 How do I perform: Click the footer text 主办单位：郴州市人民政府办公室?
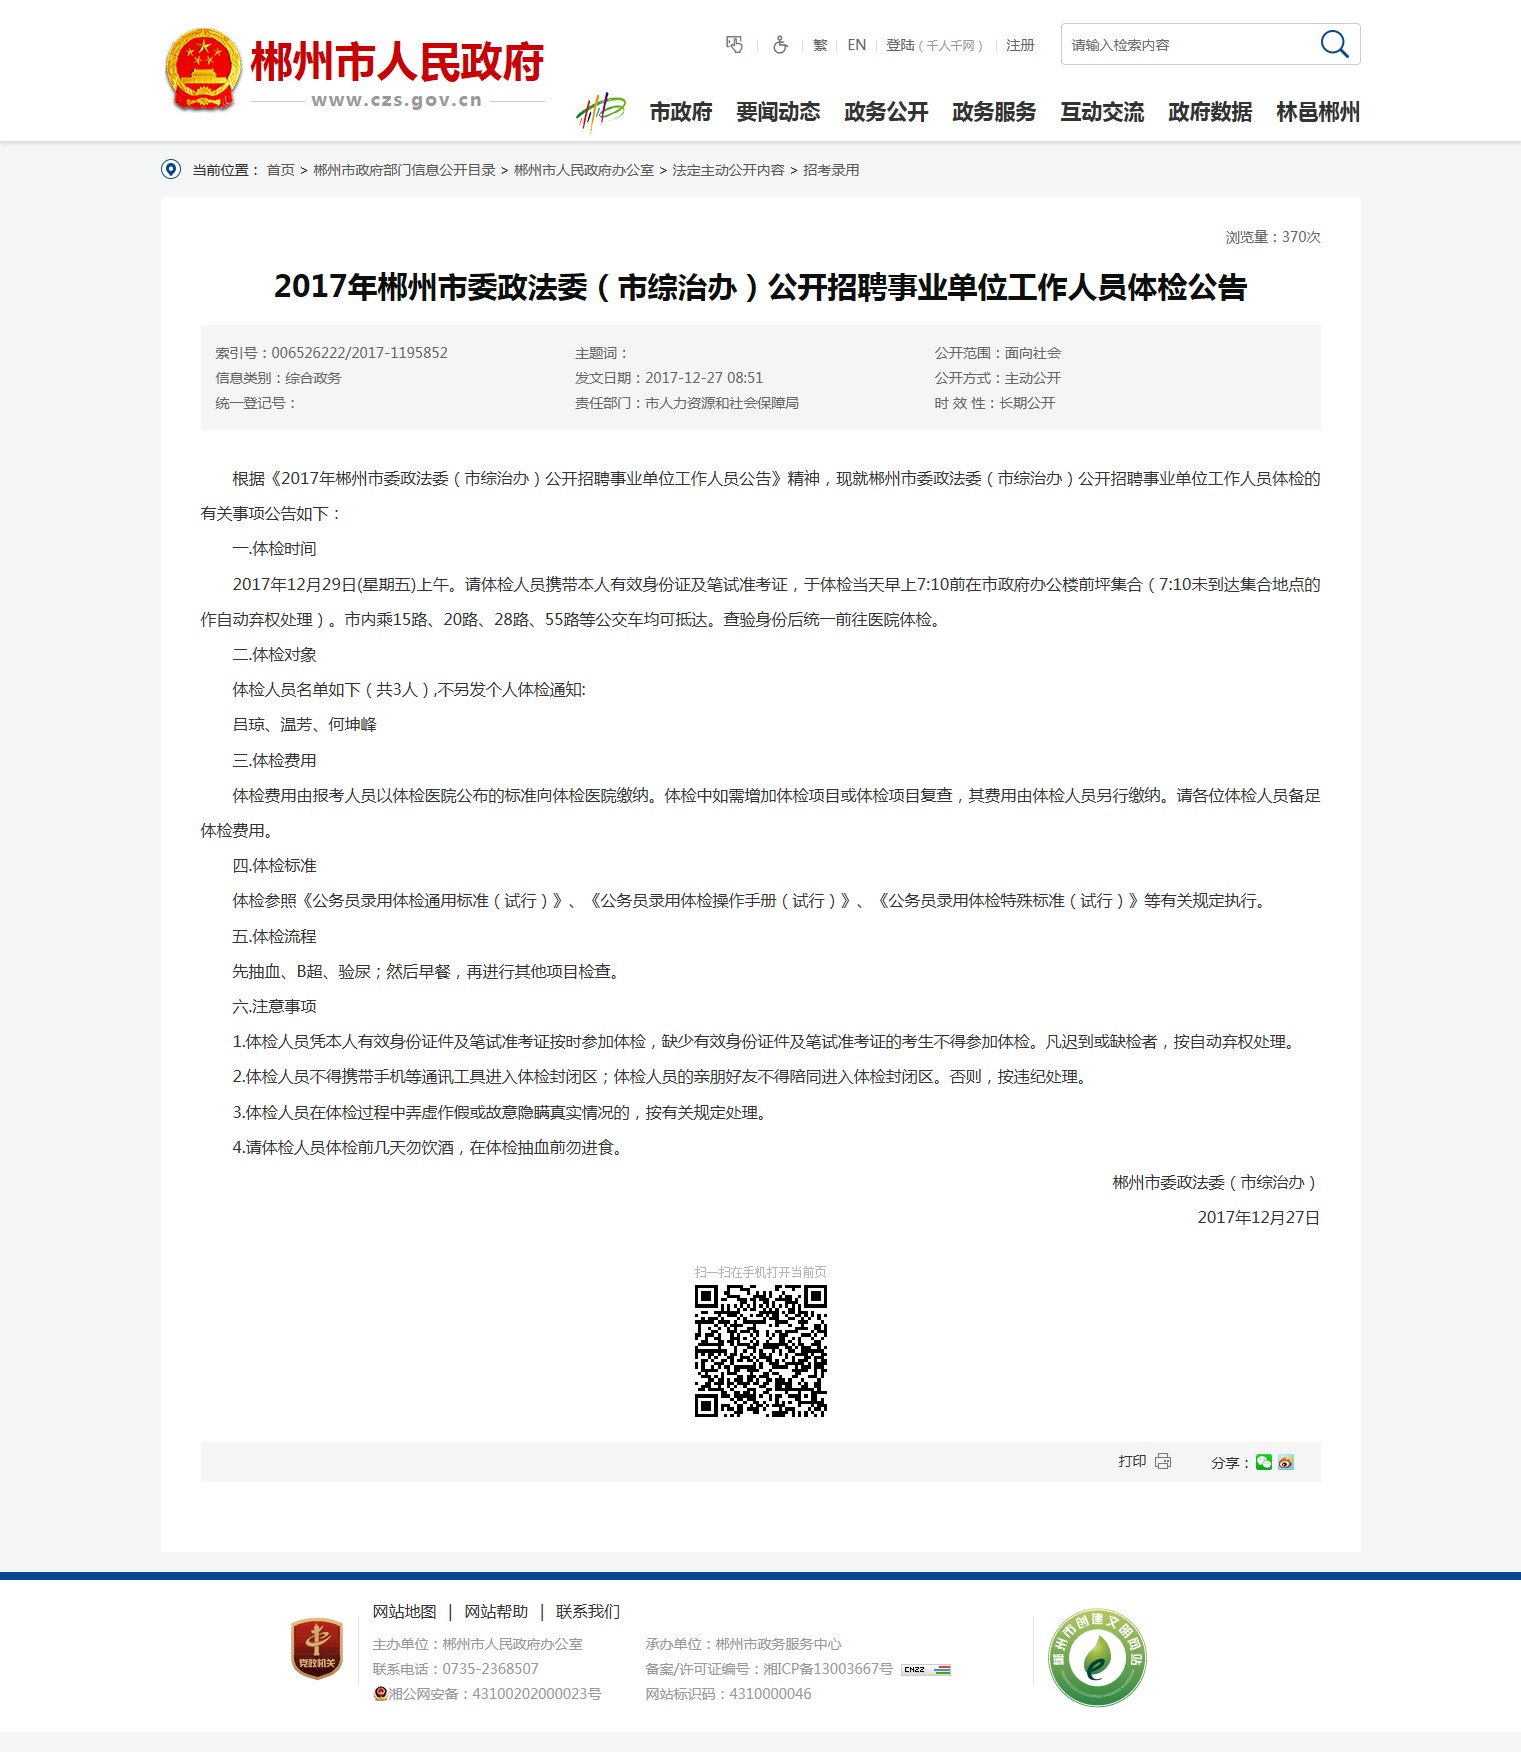tap(478, 1644)
